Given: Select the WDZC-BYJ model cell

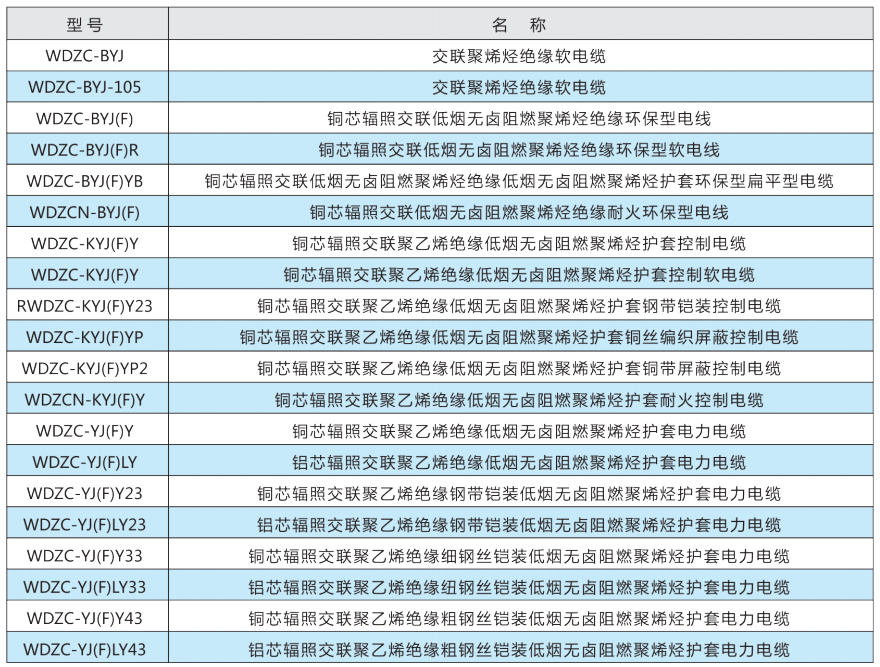Looking at the screenshot, I should coord(85,56).
